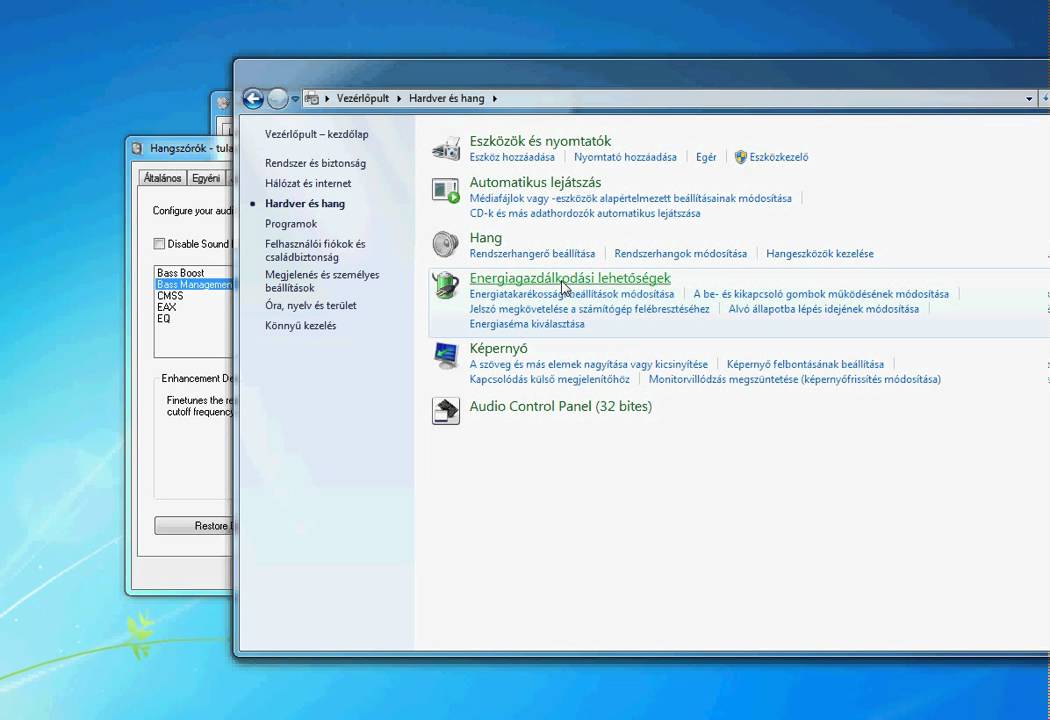1050x720 pixels.
Task: Expand the chevron before Vezérlőpult in breadcrumb
Action: (327, 98)
